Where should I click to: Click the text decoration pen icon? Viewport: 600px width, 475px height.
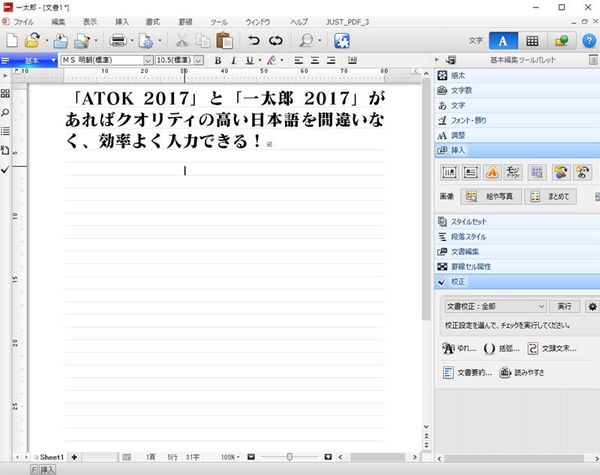271,60
